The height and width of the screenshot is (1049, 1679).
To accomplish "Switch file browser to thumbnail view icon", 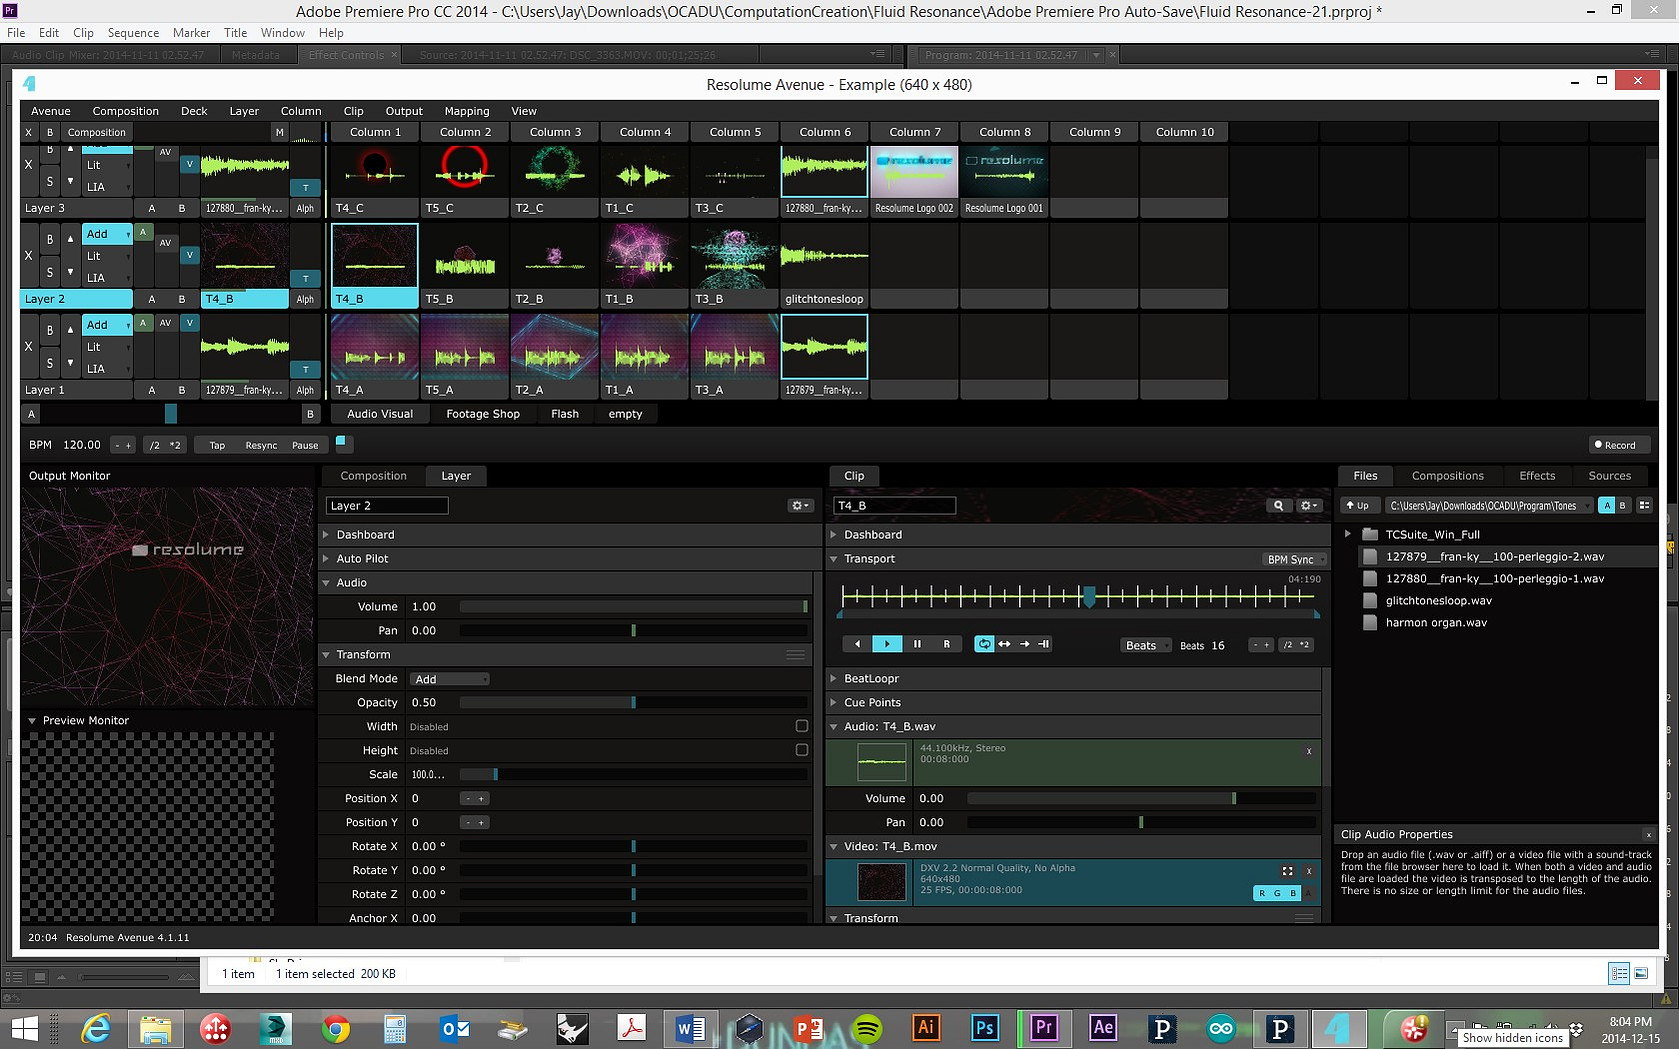I will [x=1645, y=506].
